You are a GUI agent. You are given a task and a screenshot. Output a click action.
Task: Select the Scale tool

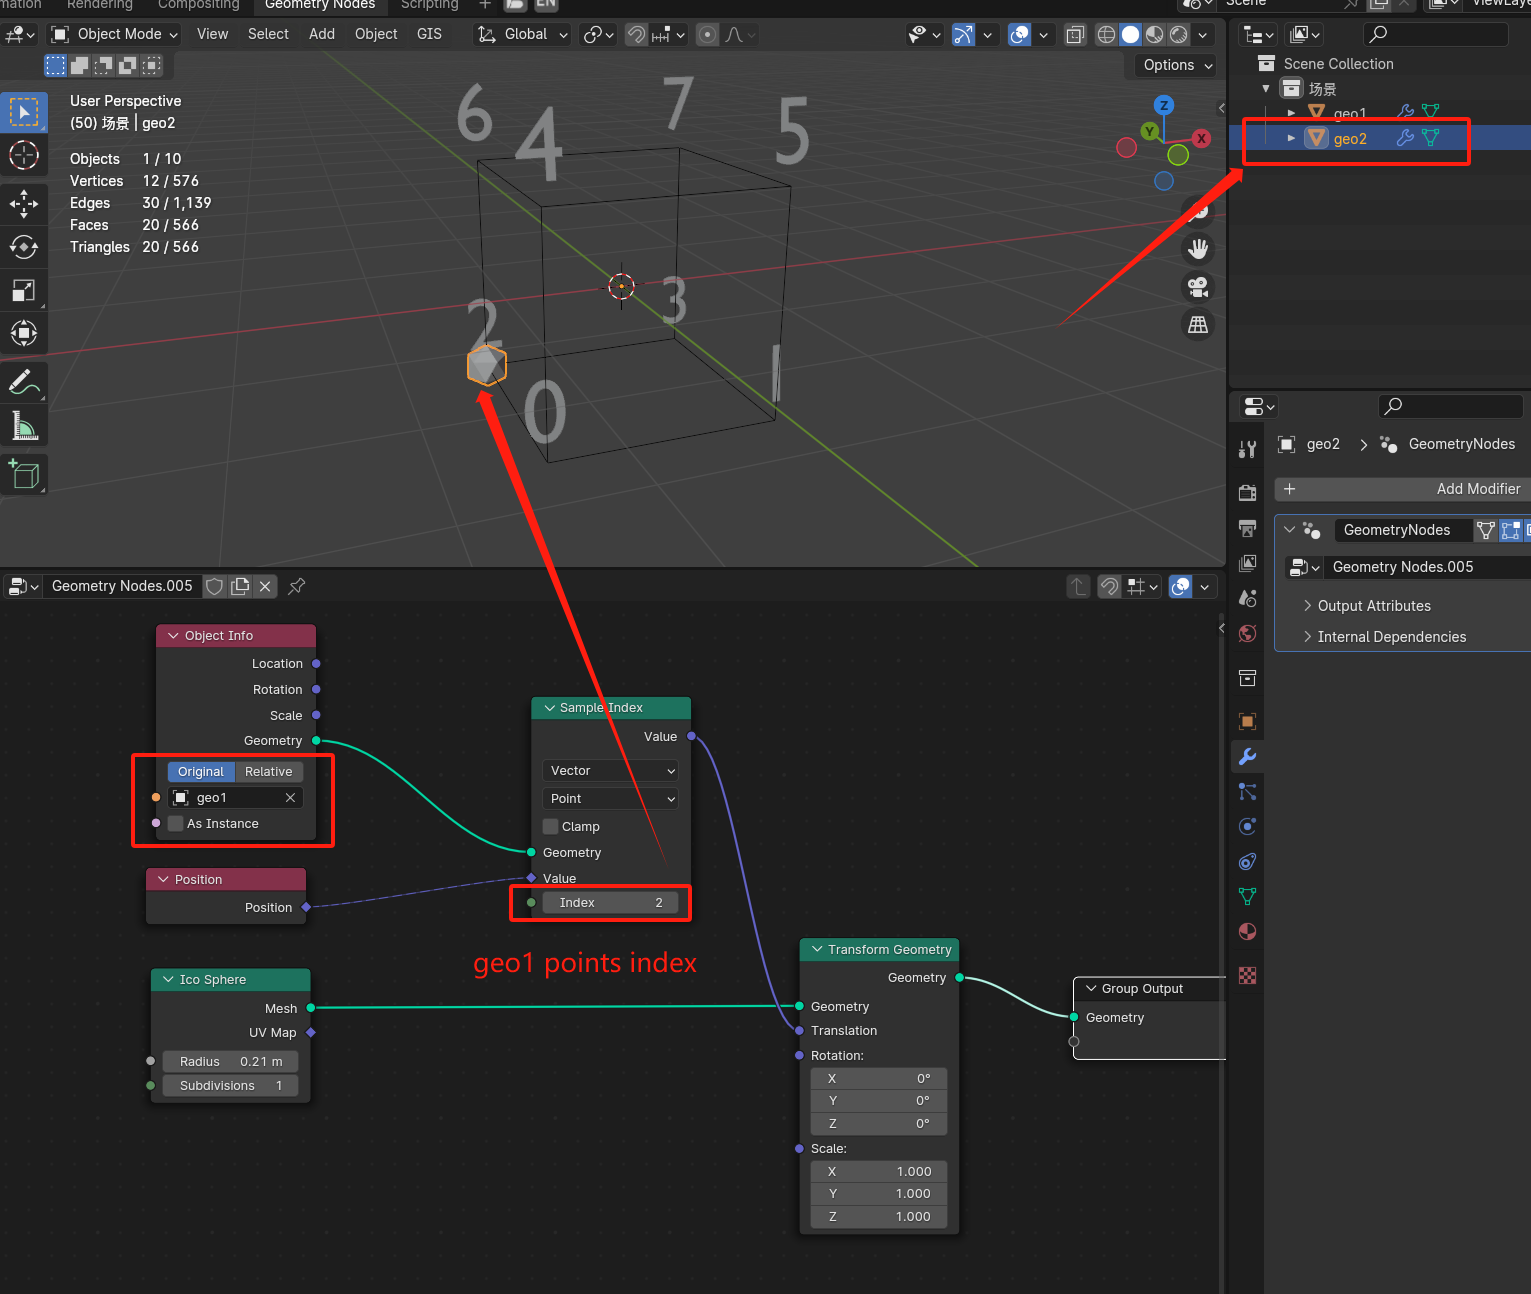pos(24,290)
